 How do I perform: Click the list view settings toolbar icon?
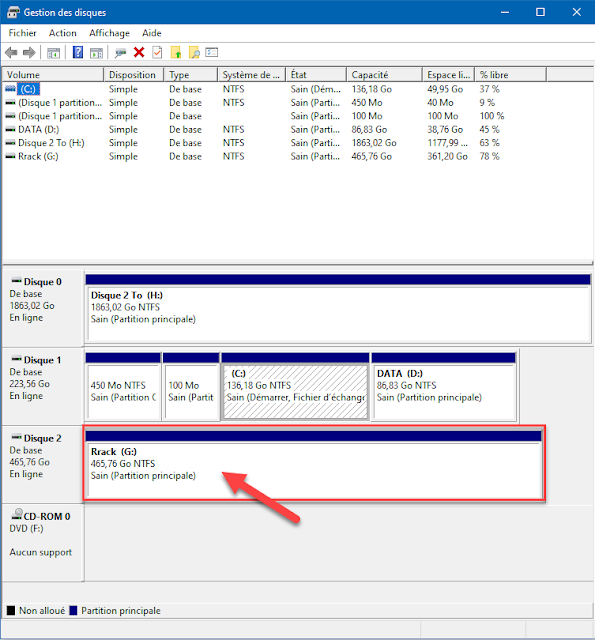pyautogui.click(x=212, y=52)
